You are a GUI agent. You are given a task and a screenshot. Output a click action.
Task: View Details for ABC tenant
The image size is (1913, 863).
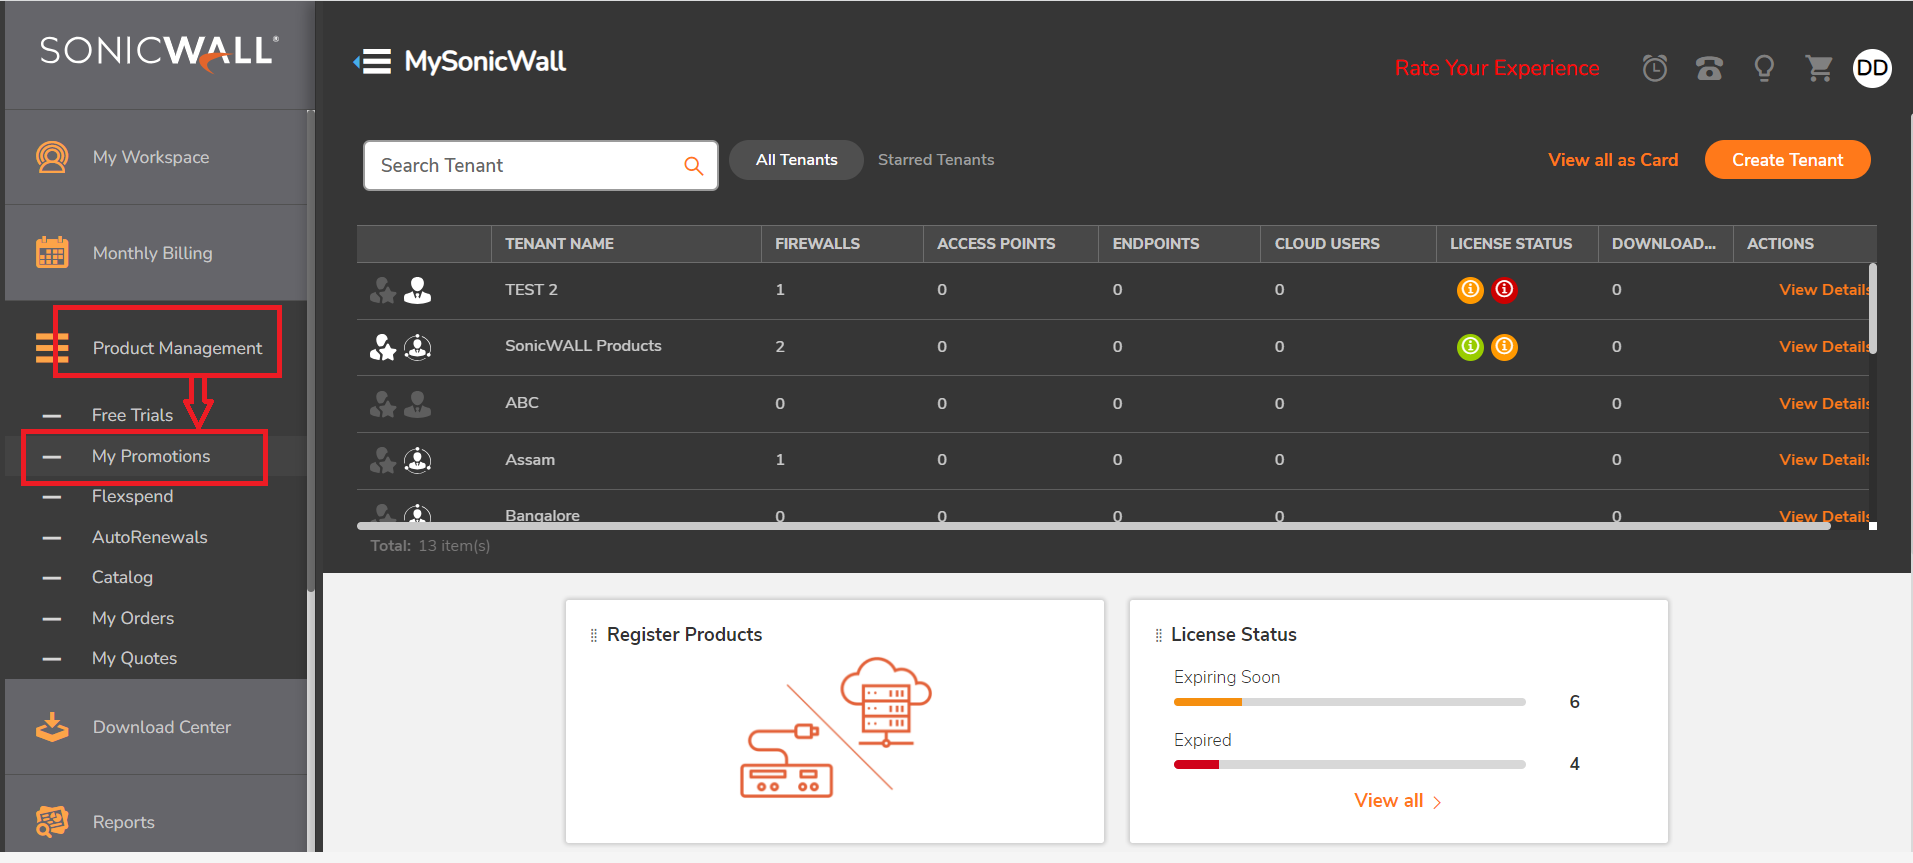pyautogui.click(x=1824, y=404)
